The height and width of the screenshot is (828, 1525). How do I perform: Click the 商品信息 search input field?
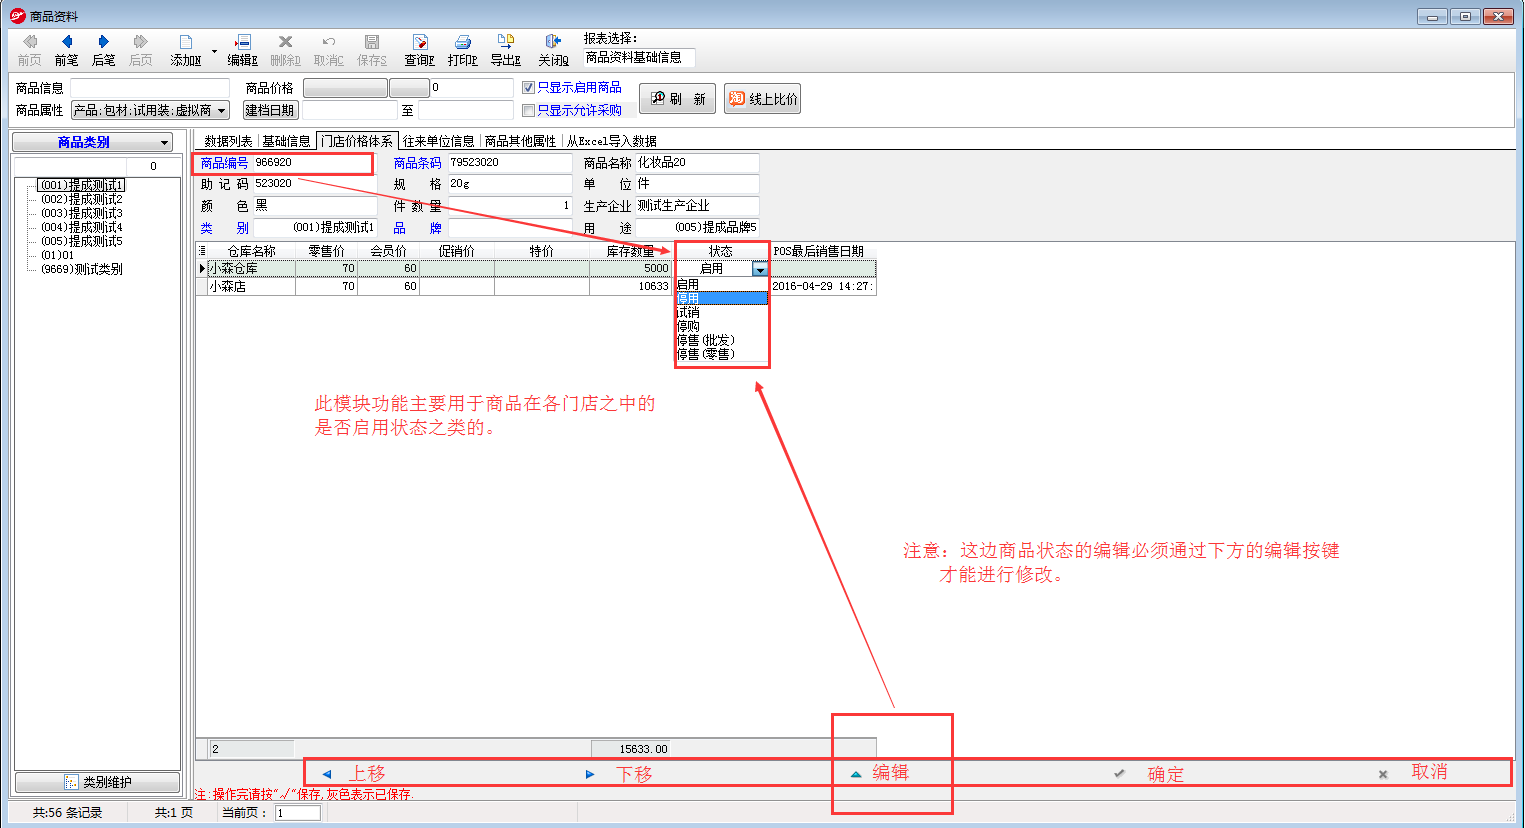(150, 88)
